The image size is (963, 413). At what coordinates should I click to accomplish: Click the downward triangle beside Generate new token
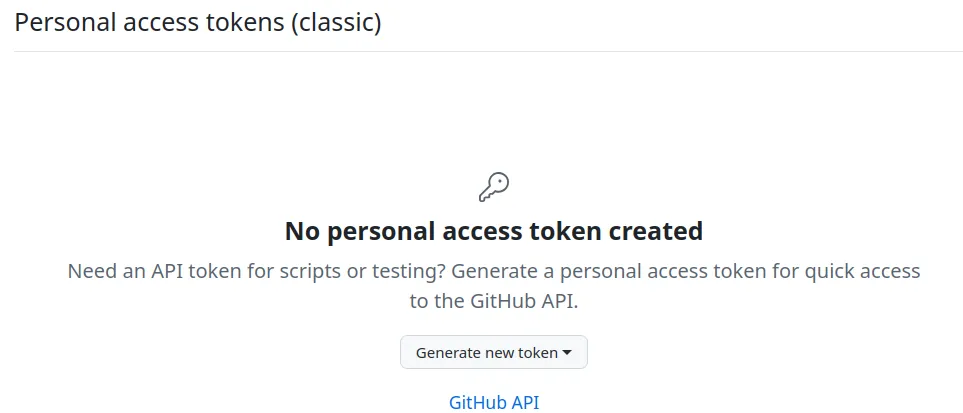pos(567,352)
